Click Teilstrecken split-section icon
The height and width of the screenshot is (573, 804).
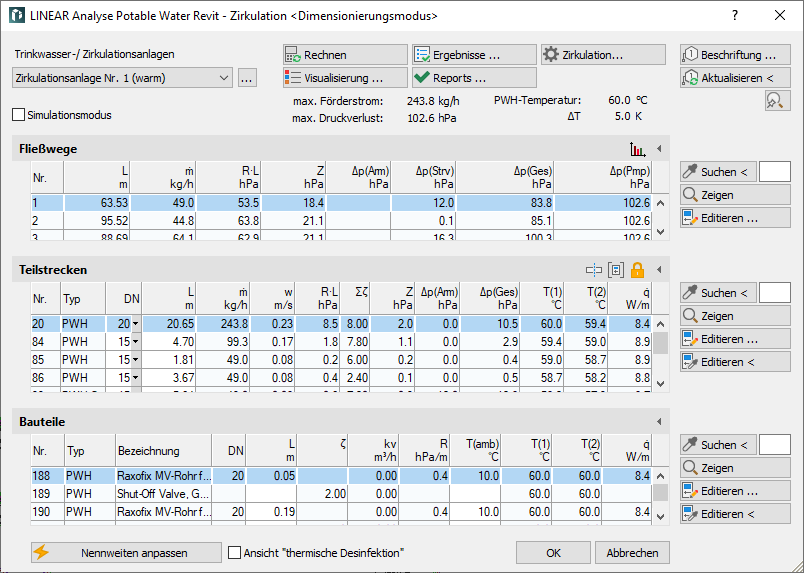pos(594,270)
